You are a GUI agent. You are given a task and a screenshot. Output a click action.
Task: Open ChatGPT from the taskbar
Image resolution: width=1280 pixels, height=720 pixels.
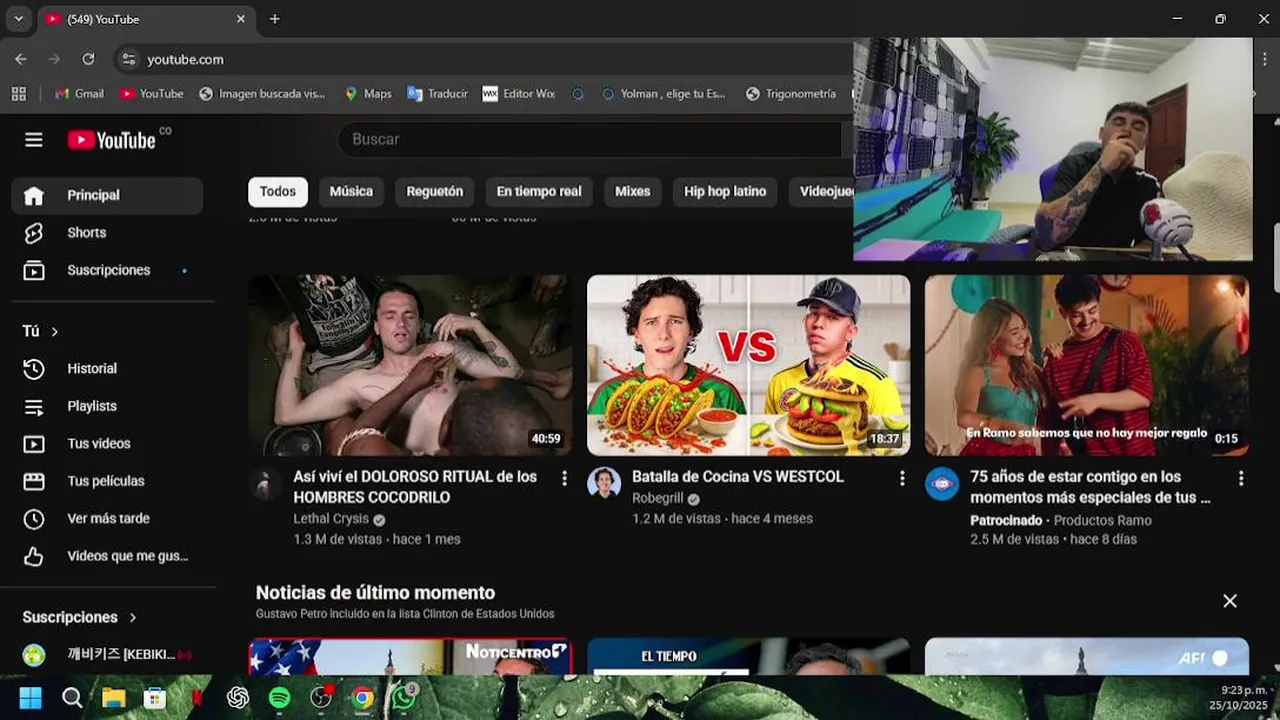(x=238, y=698)
